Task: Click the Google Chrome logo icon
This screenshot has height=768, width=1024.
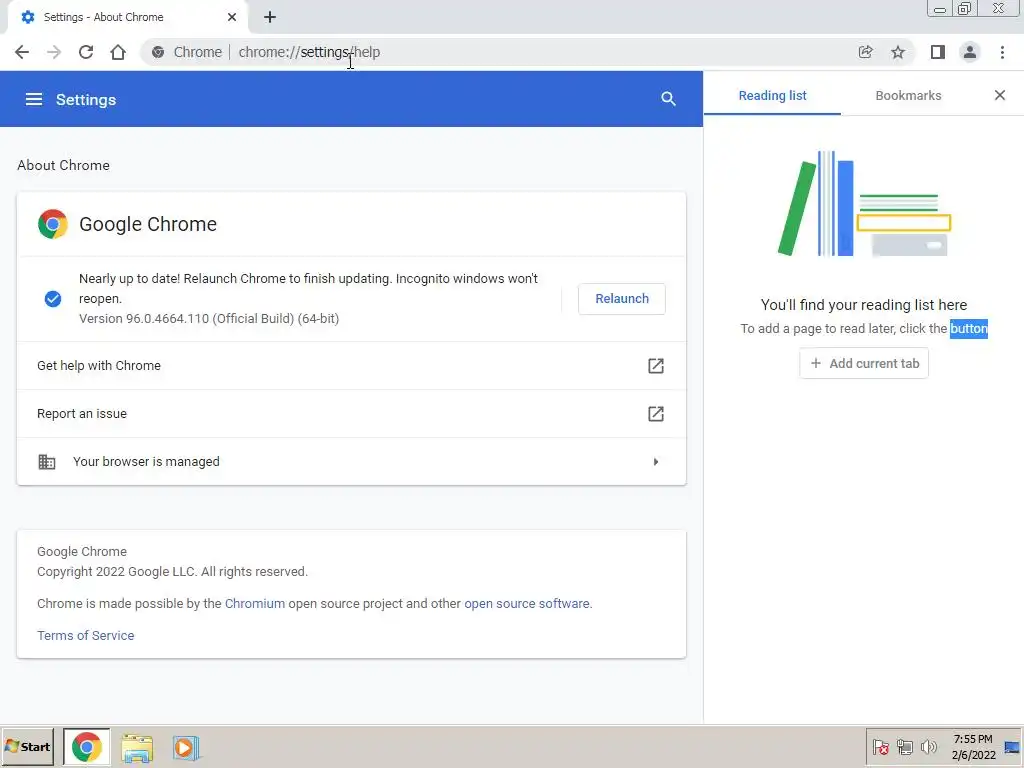Action: (53, 224)
